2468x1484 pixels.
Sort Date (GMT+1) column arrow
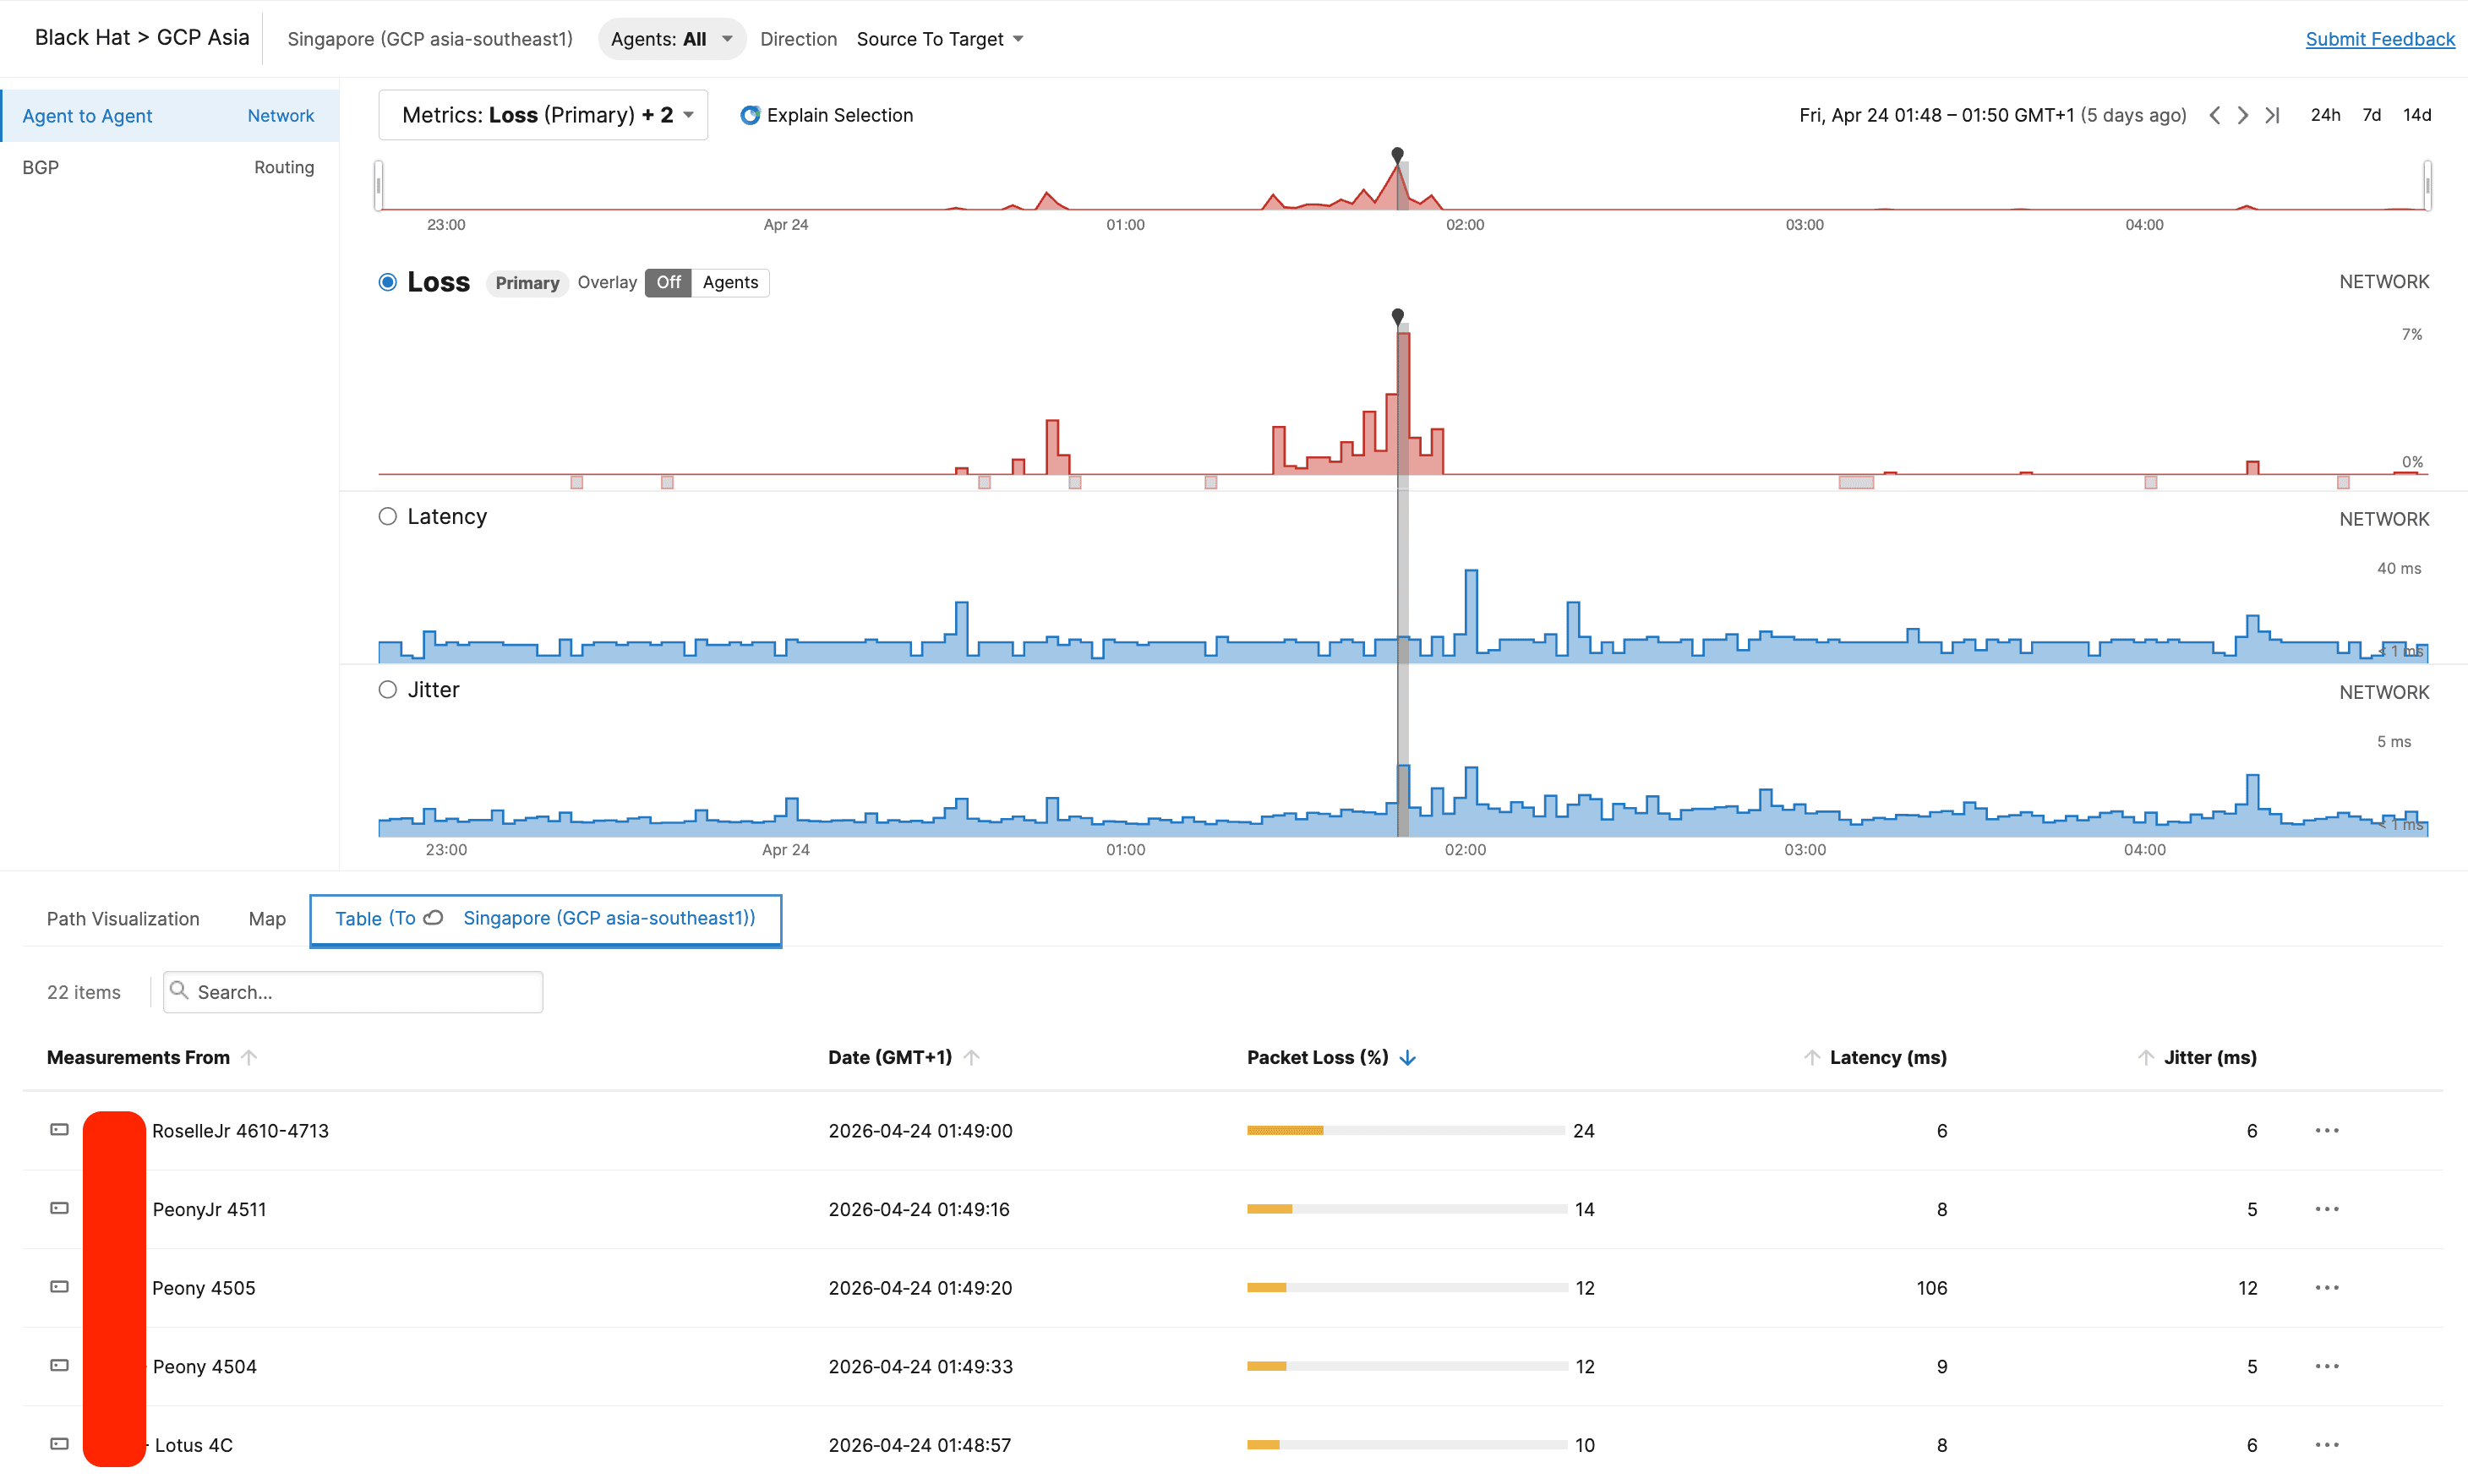tap(971, 1057)
